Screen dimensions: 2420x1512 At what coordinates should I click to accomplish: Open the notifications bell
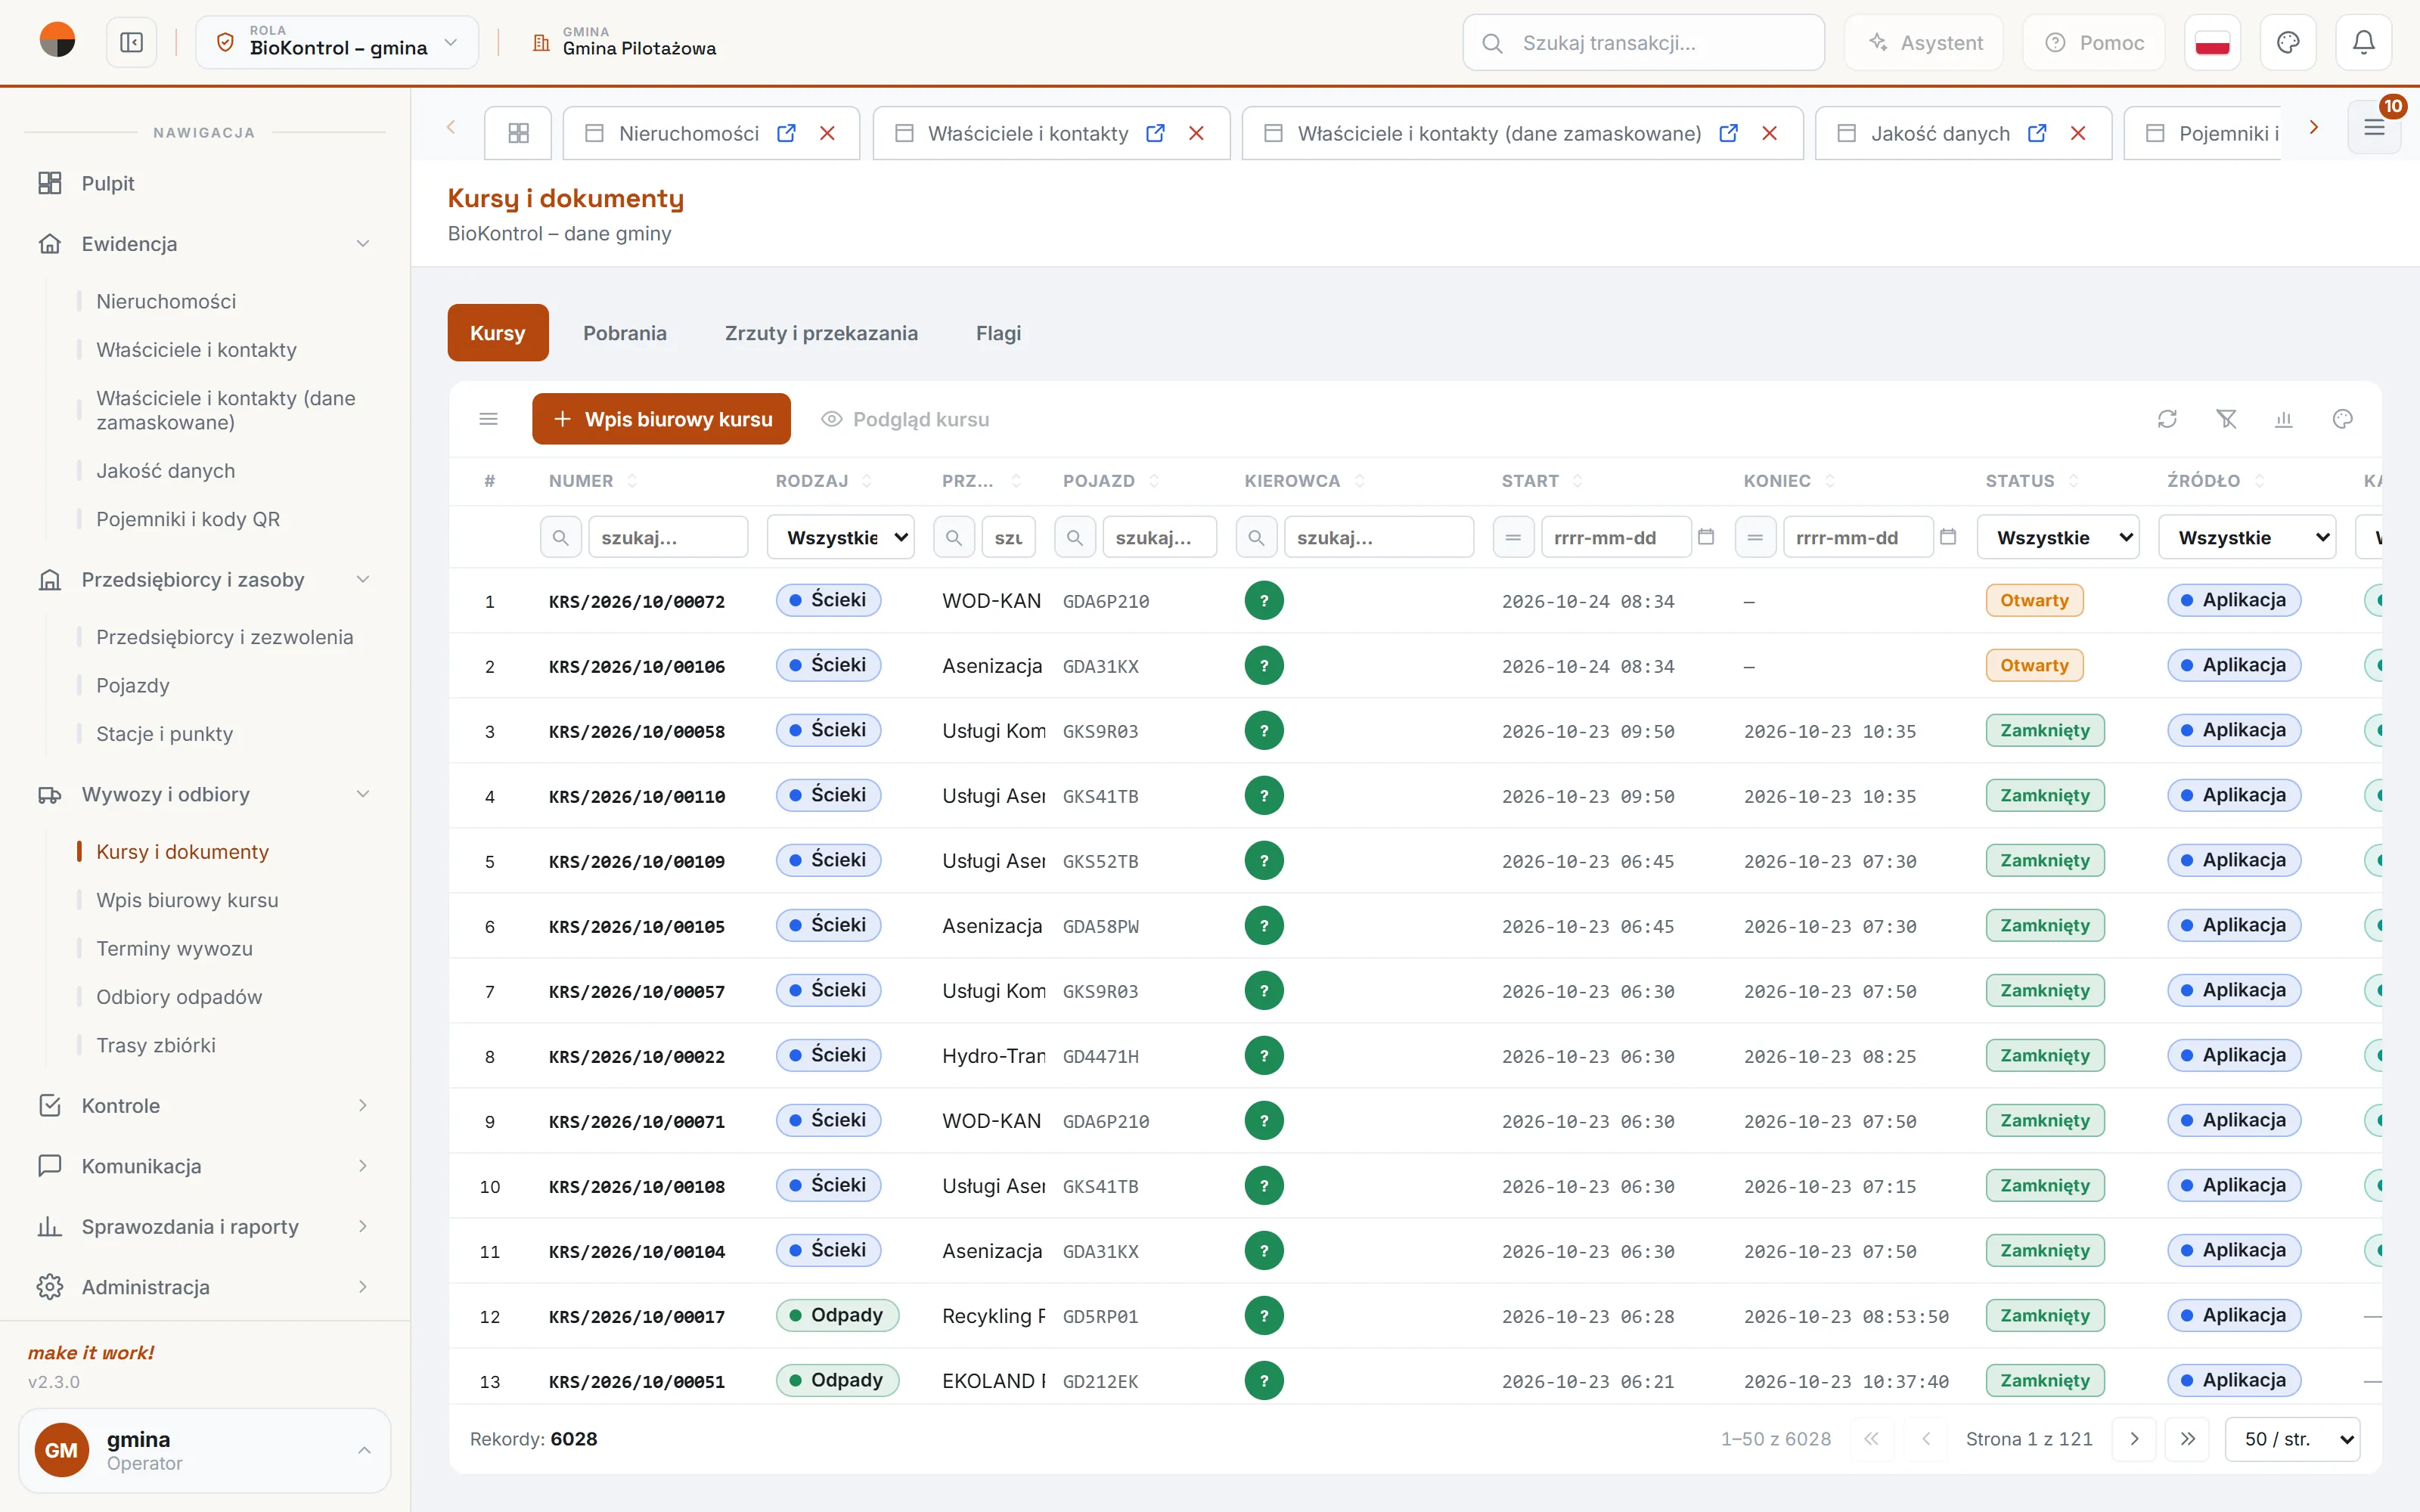(2363, 42)
